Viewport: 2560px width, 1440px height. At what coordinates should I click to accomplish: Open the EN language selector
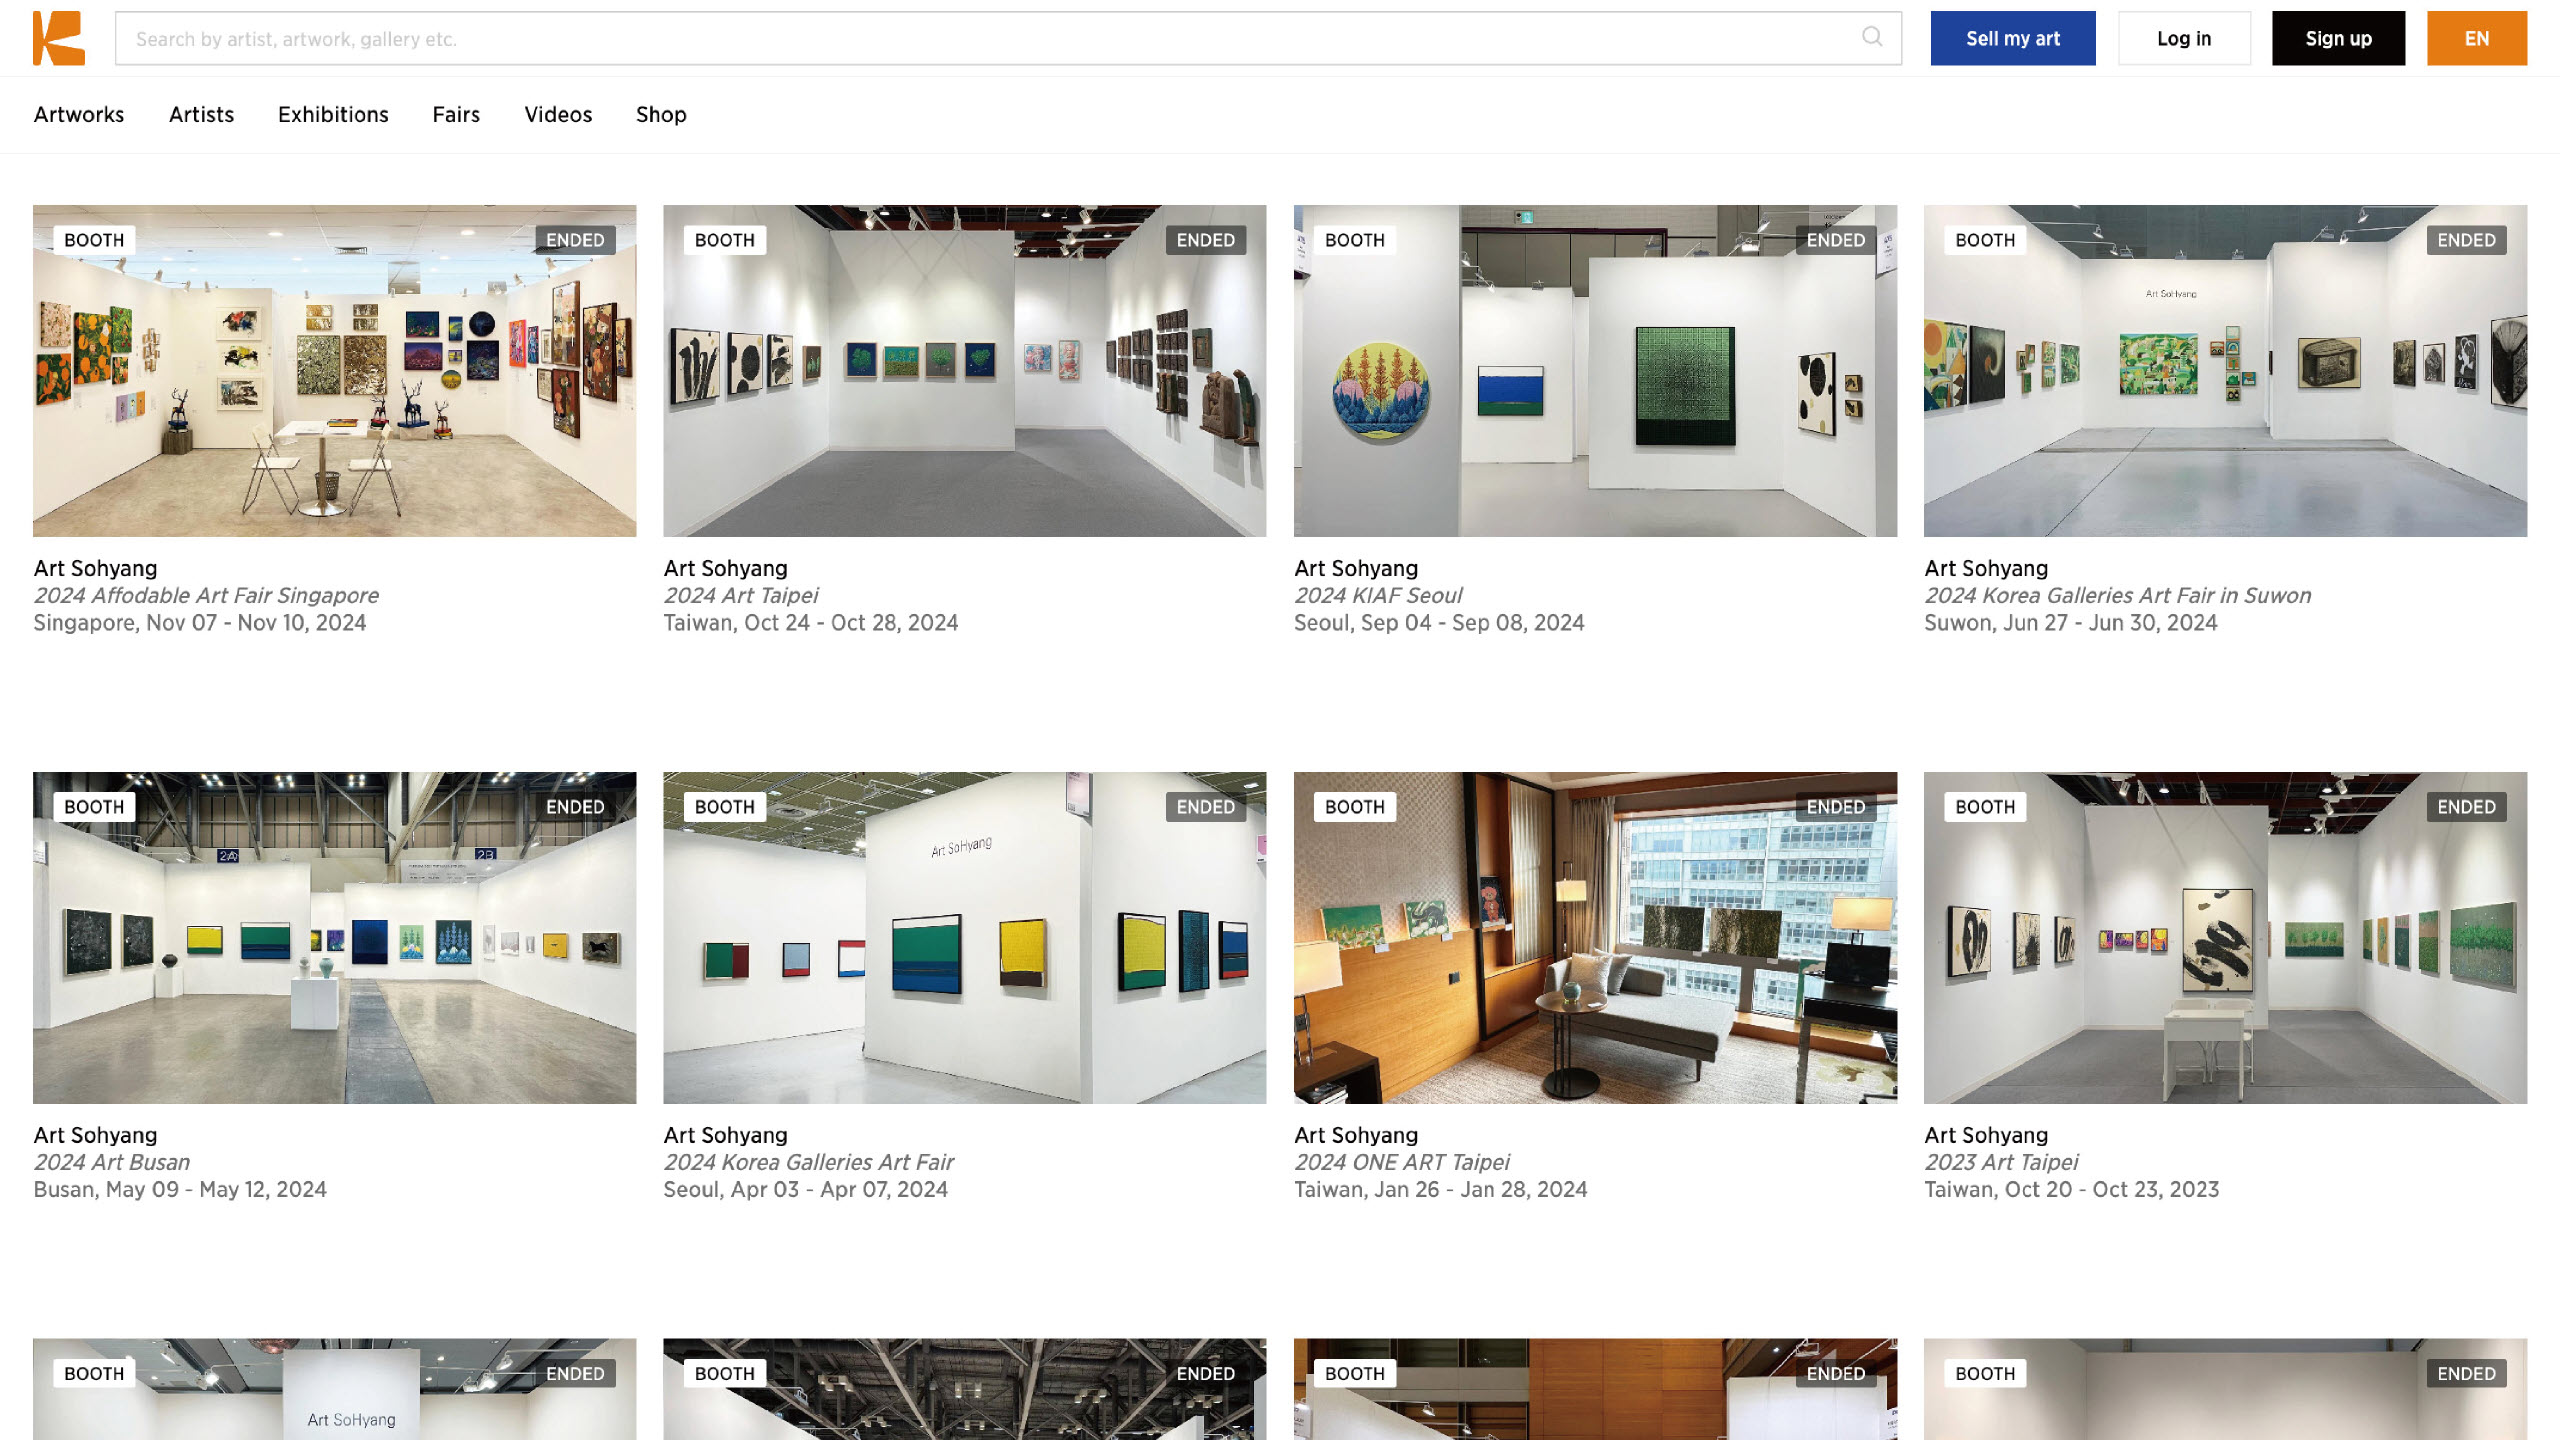coord(2476,38)
